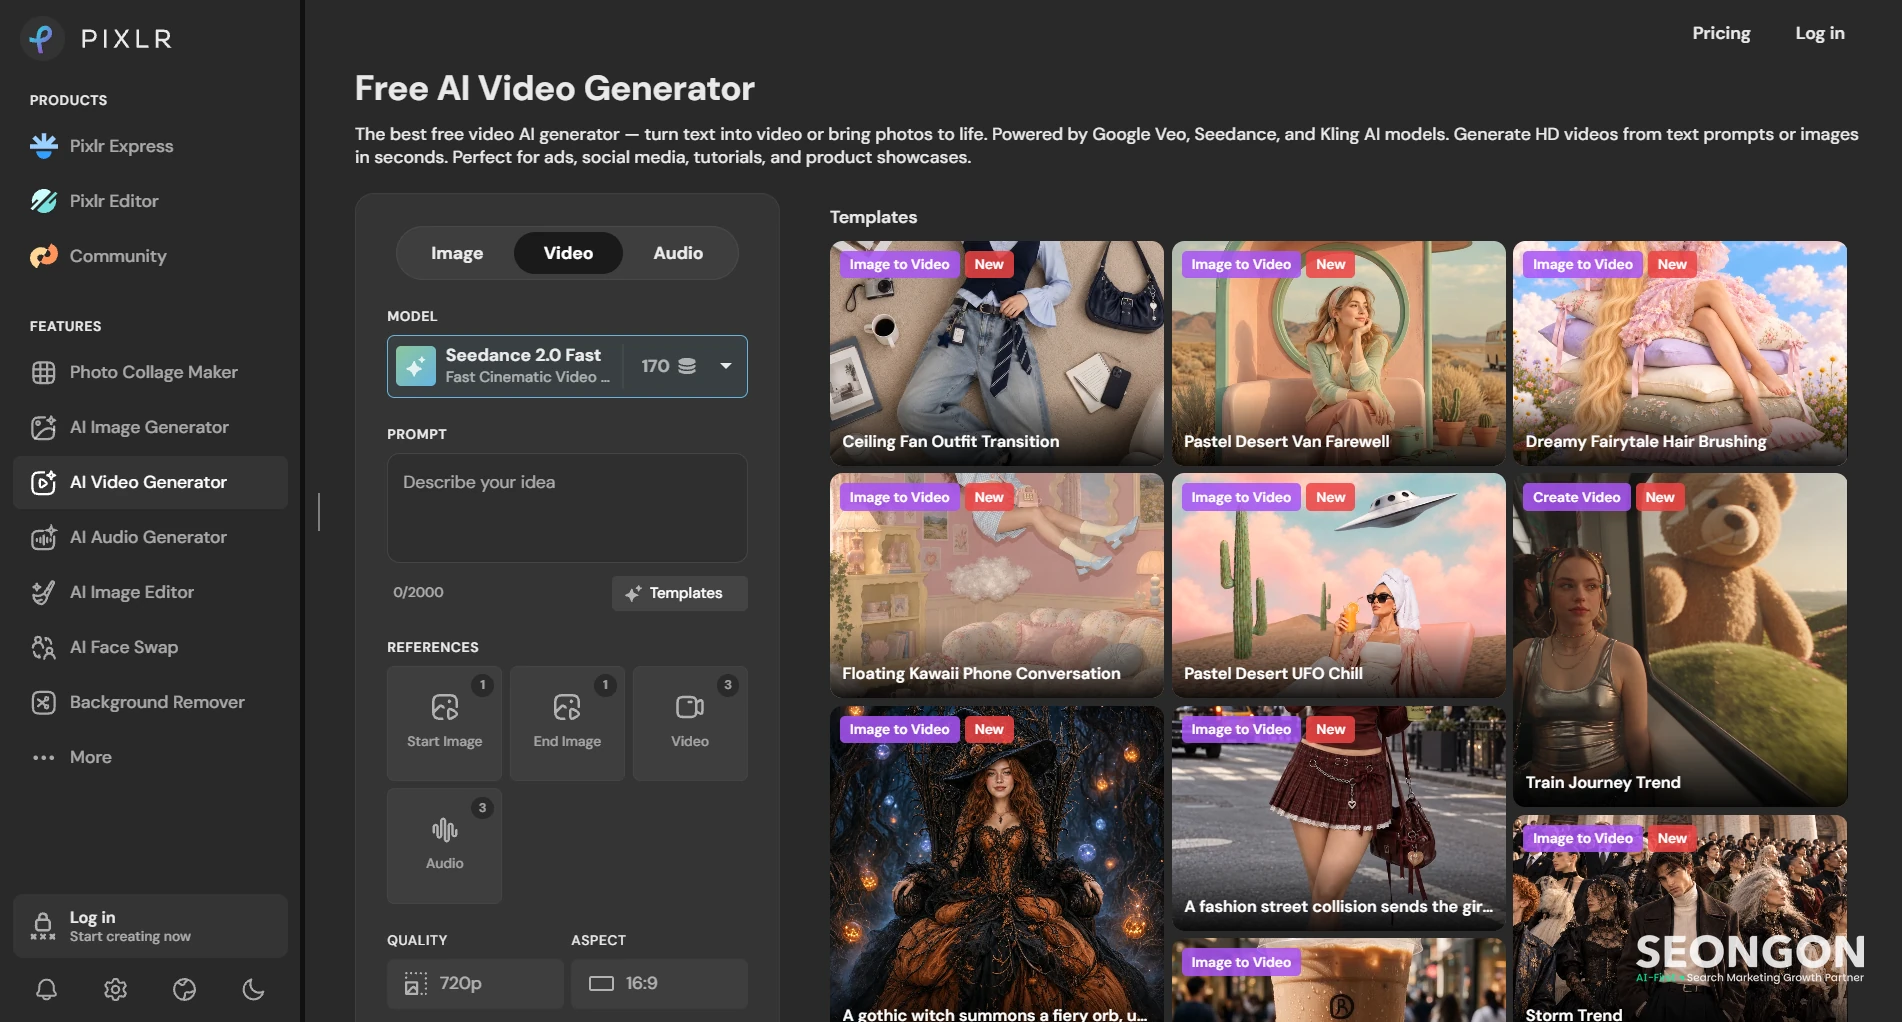Open Train Journey Trend template

click(x=1680, y=640)
